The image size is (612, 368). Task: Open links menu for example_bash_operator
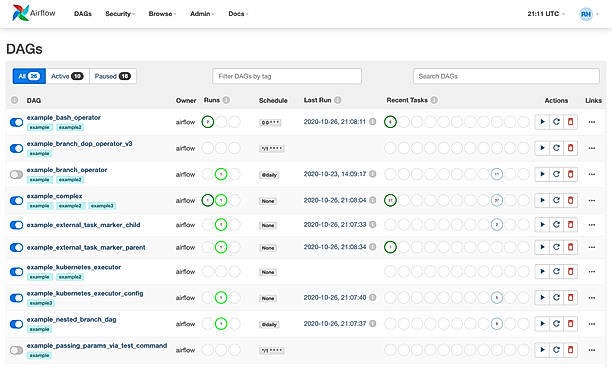pyautogui.click(x=592, y=122)
